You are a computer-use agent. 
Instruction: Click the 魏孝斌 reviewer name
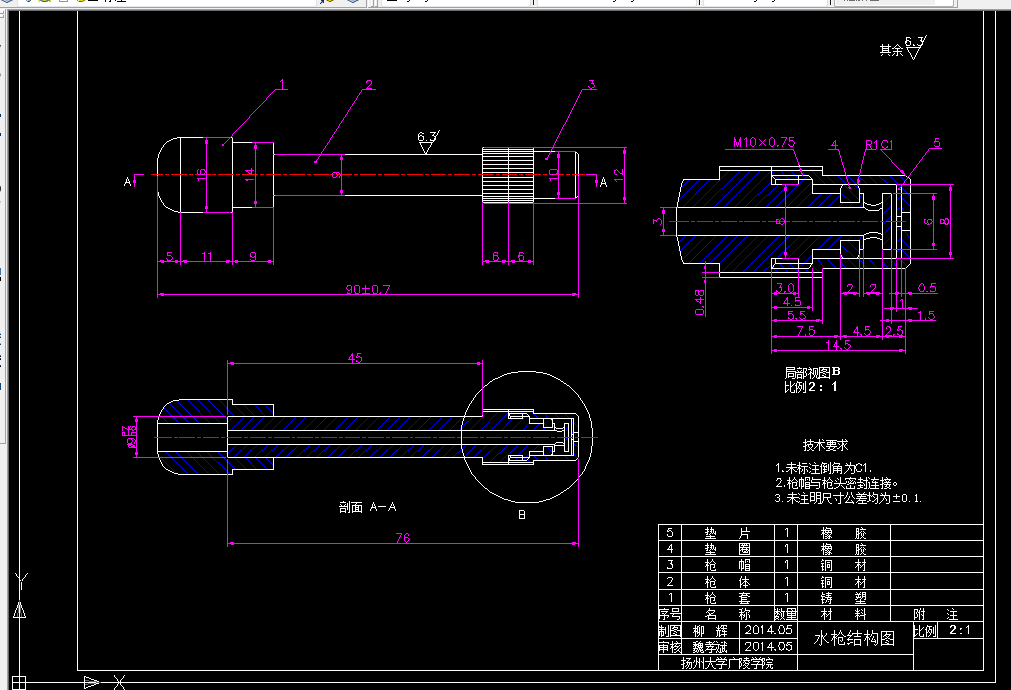(x=710, y=647)
